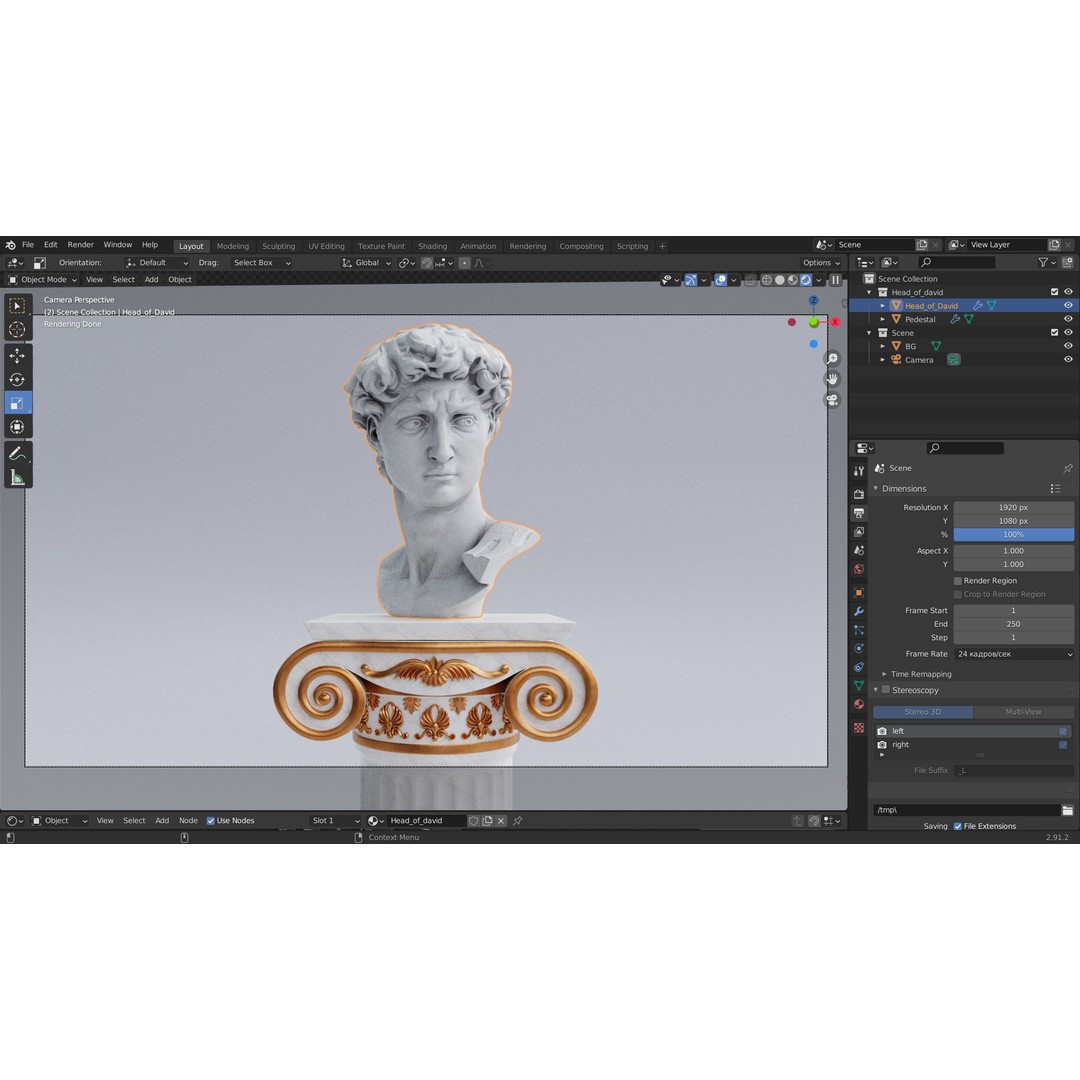Open the Object Data properties tab icon
The image size is (1080, 1080).
click(859, 686)
